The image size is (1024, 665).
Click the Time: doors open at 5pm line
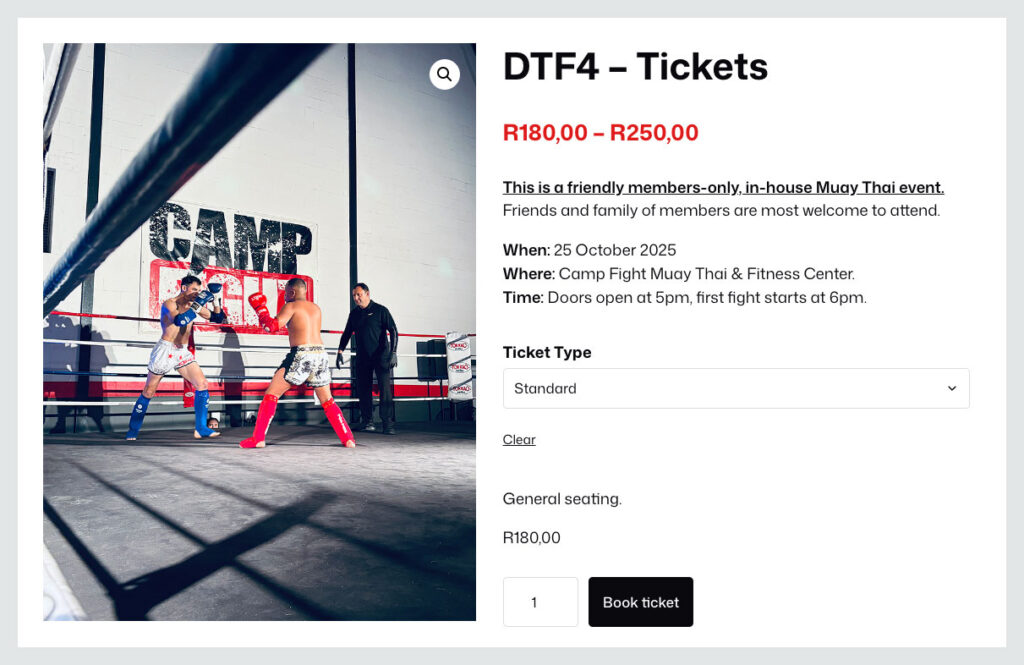pyautogui.click(x=685, y=297)
